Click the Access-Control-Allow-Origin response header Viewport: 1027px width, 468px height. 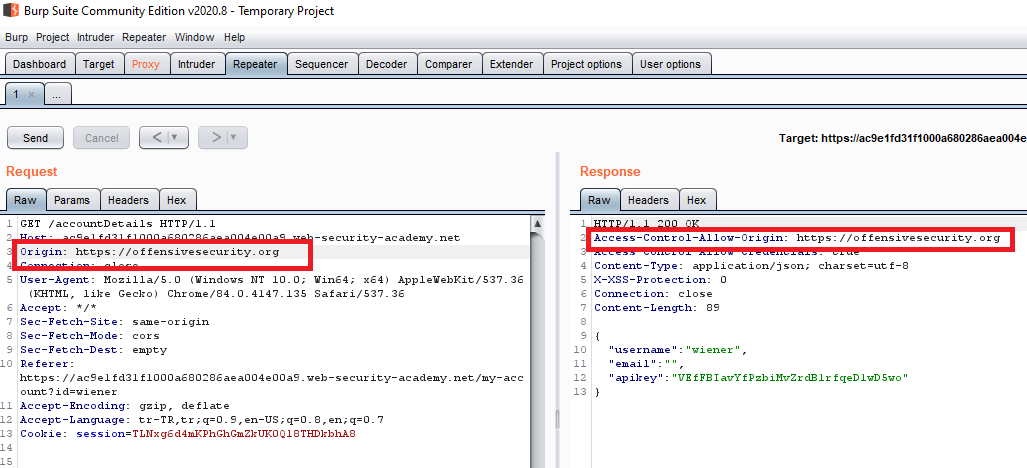797,238
